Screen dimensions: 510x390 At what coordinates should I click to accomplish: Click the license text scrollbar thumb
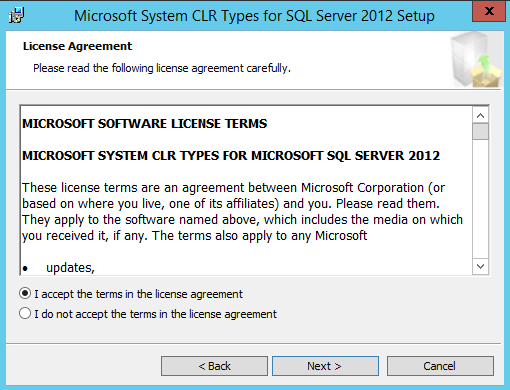point(480,132)
